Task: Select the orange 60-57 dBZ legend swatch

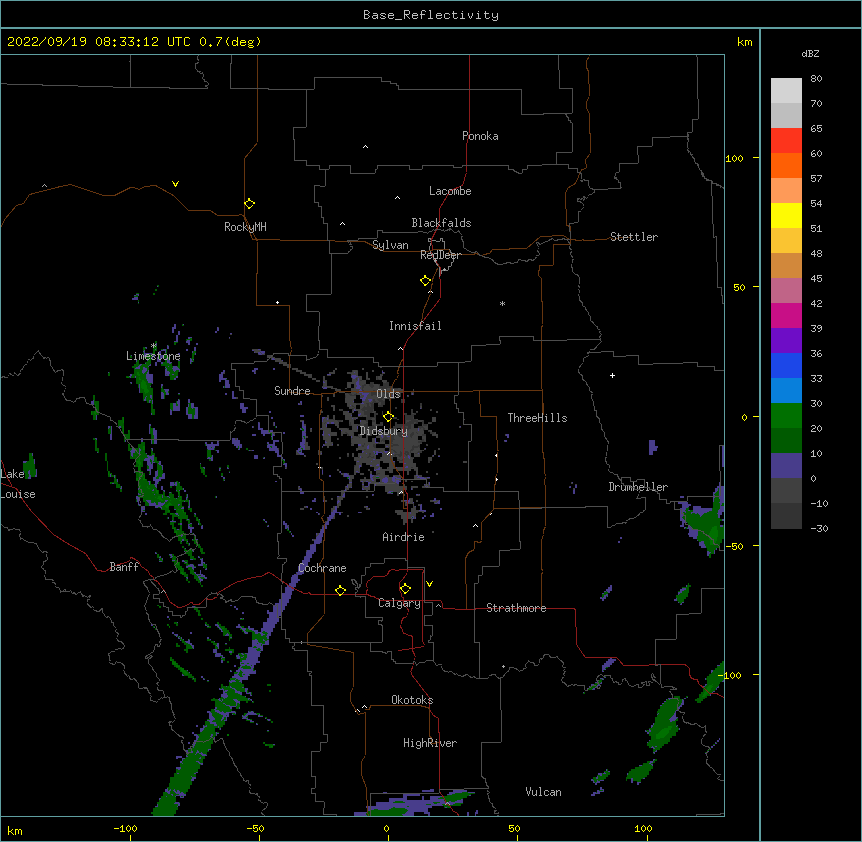Action: click(x=786, y=165)
